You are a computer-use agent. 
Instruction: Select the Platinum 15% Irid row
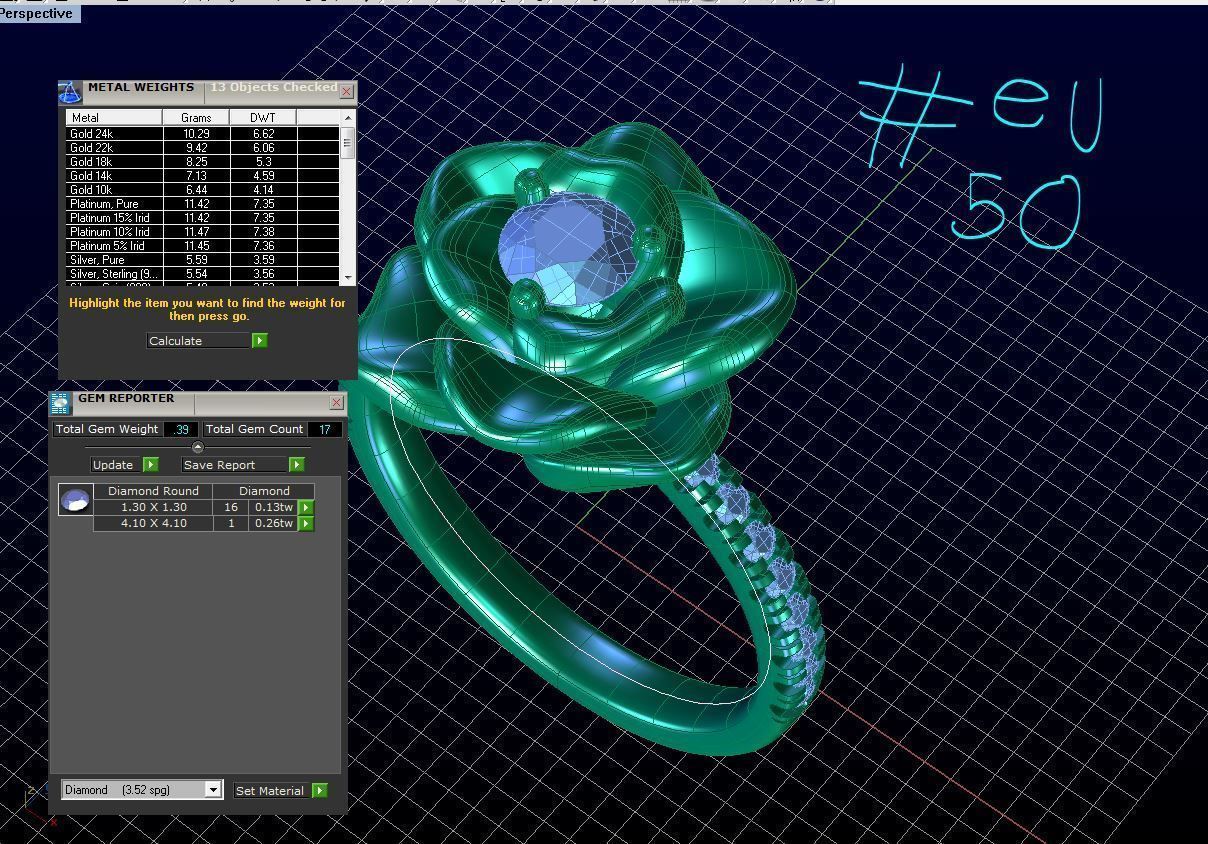coord(203,217)
